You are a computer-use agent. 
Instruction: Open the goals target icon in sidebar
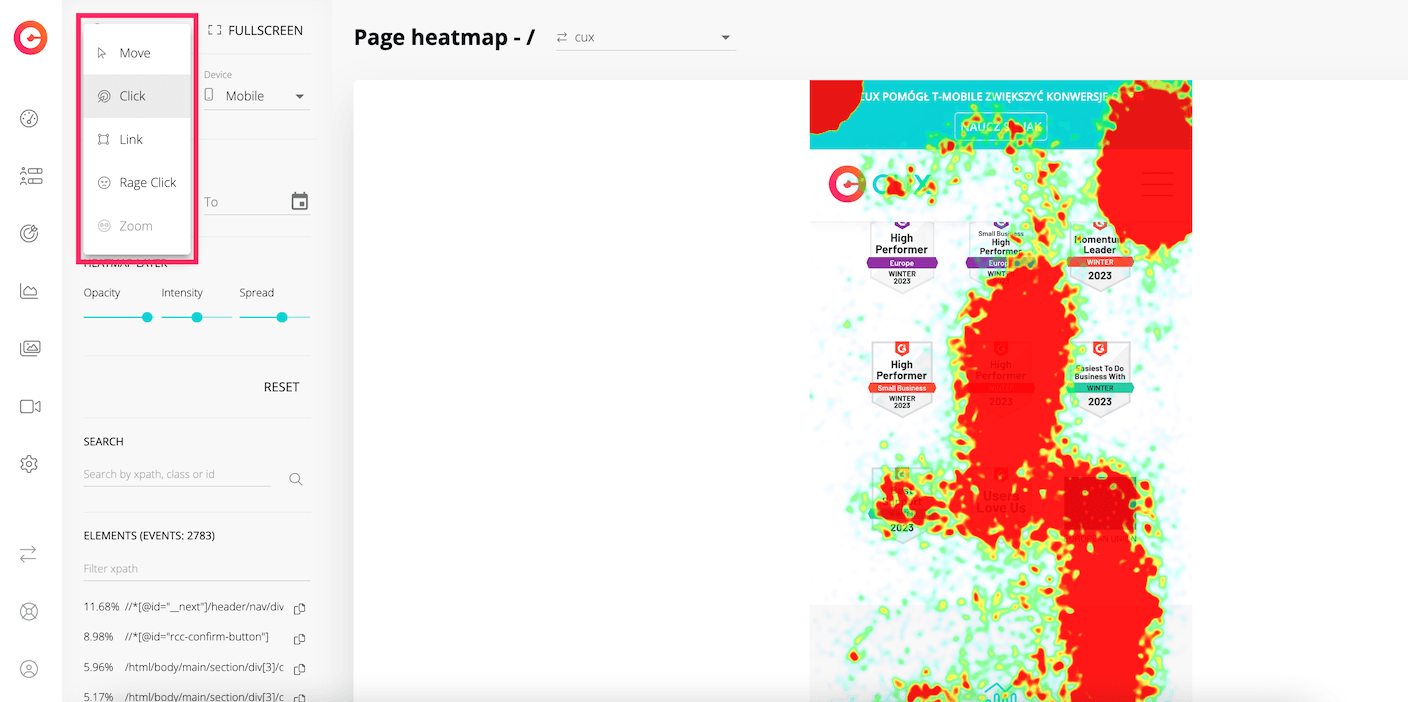[29, 234]
